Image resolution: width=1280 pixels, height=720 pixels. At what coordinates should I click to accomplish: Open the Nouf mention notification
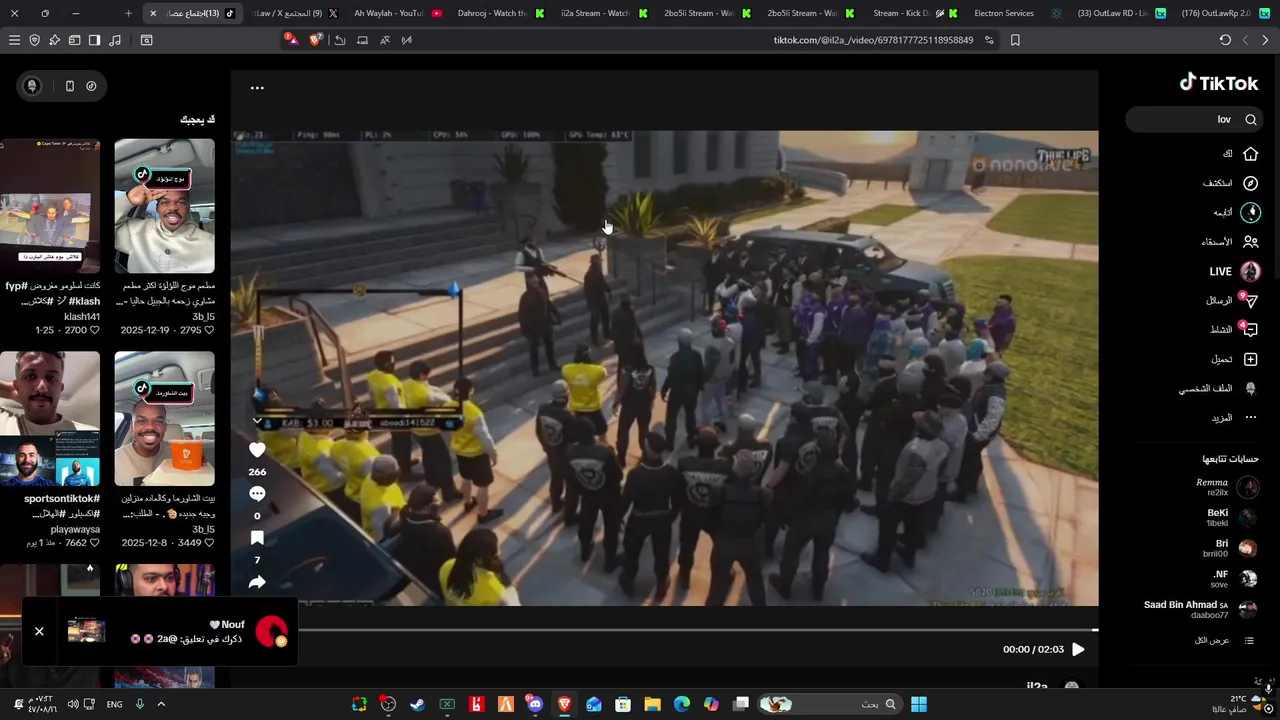[x=160, y=631]
